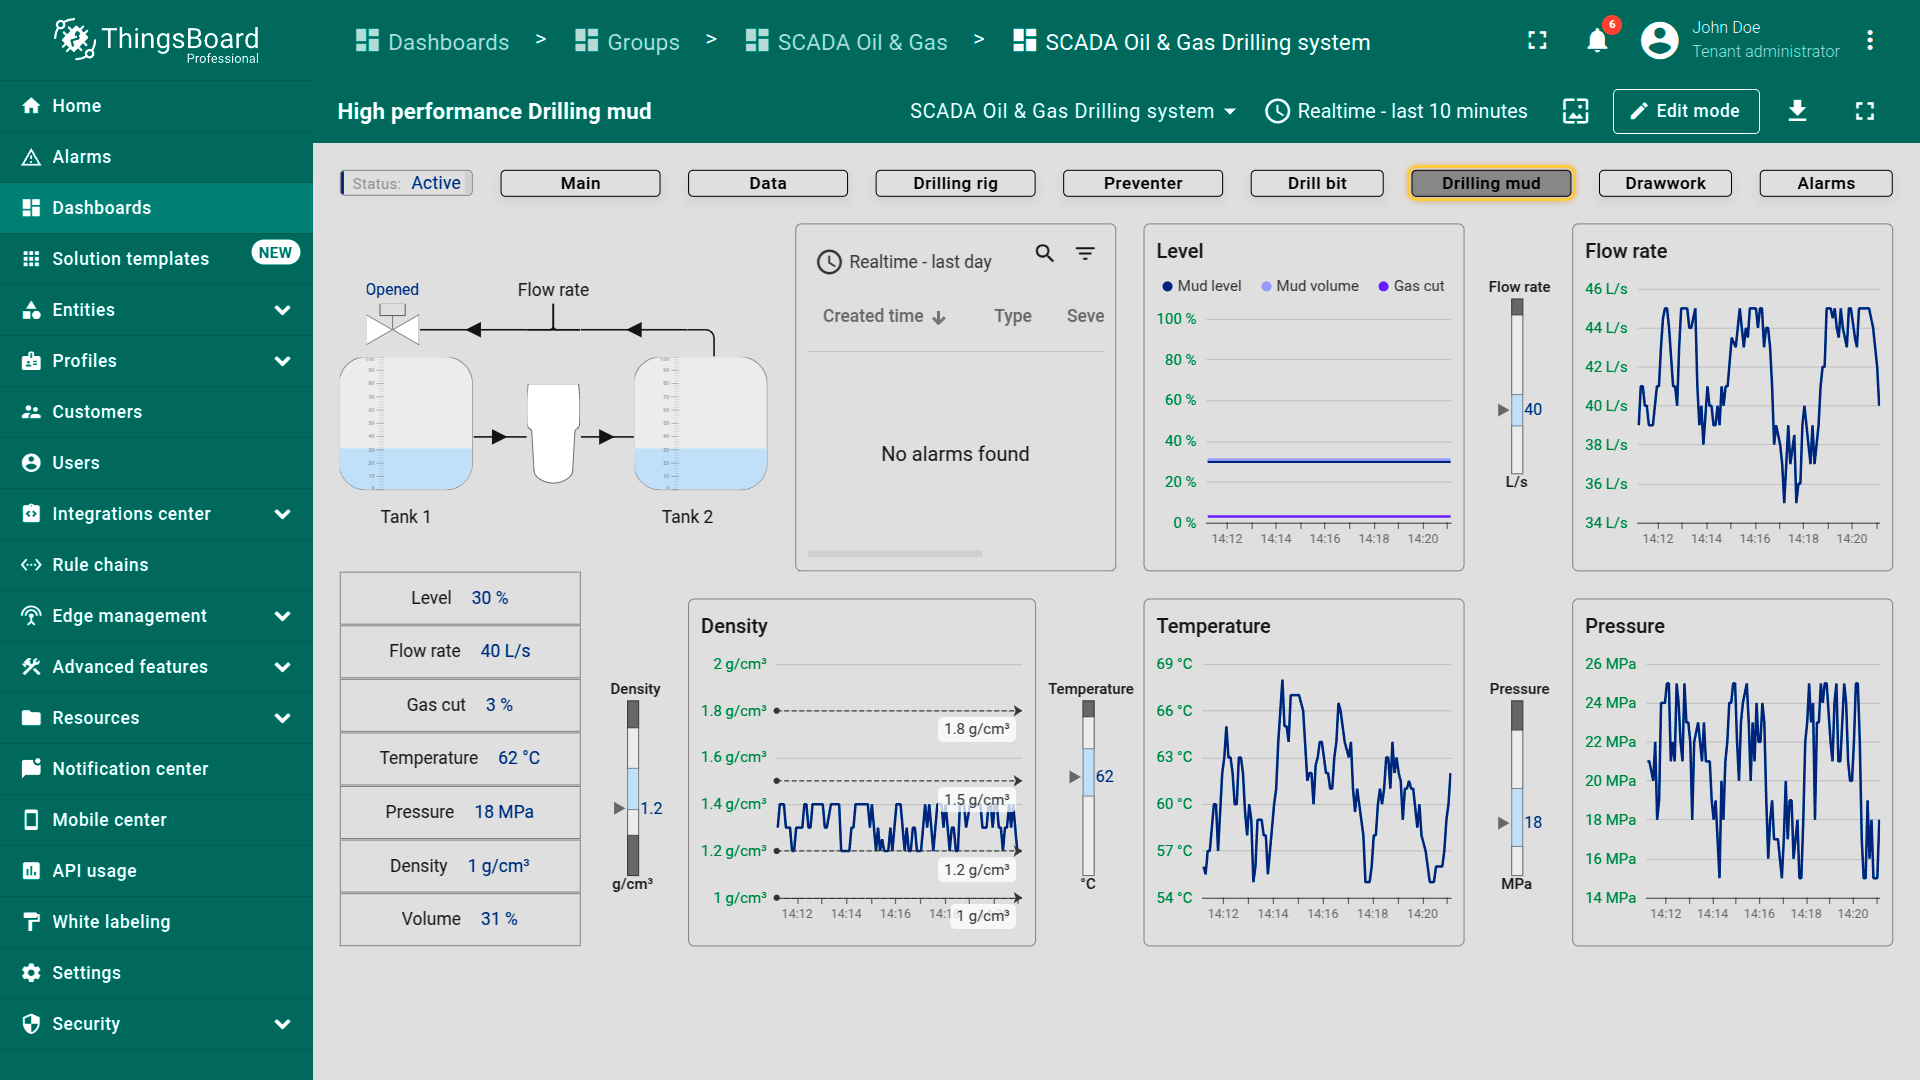This screenshot has width=1920, height=1080.
Task: Click the search icon in alarms widget
Action: tap(1044, 254)
